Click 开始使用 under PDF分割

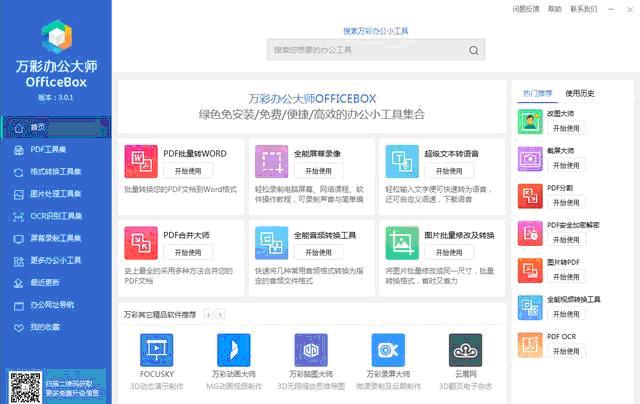click(x=566, y=202)
